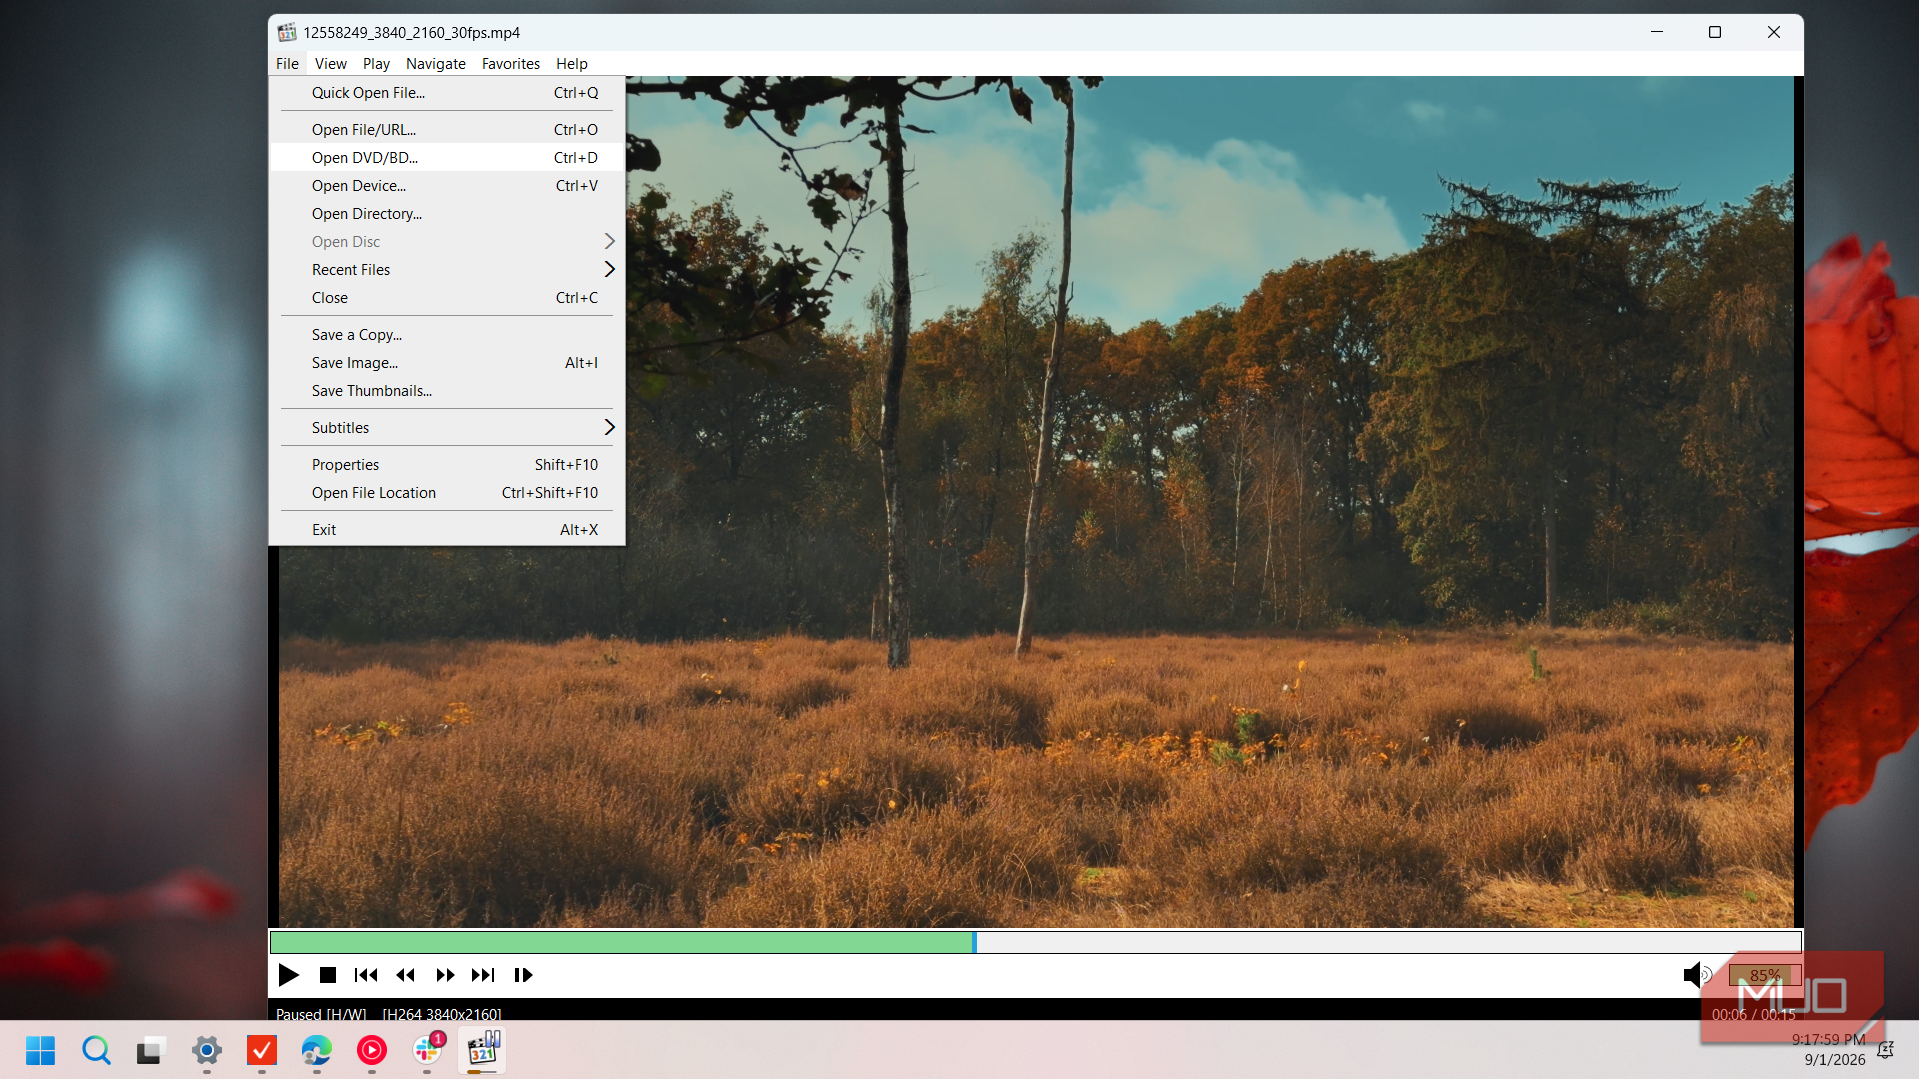Choose Open File/URL… entry

pos(447,130)
